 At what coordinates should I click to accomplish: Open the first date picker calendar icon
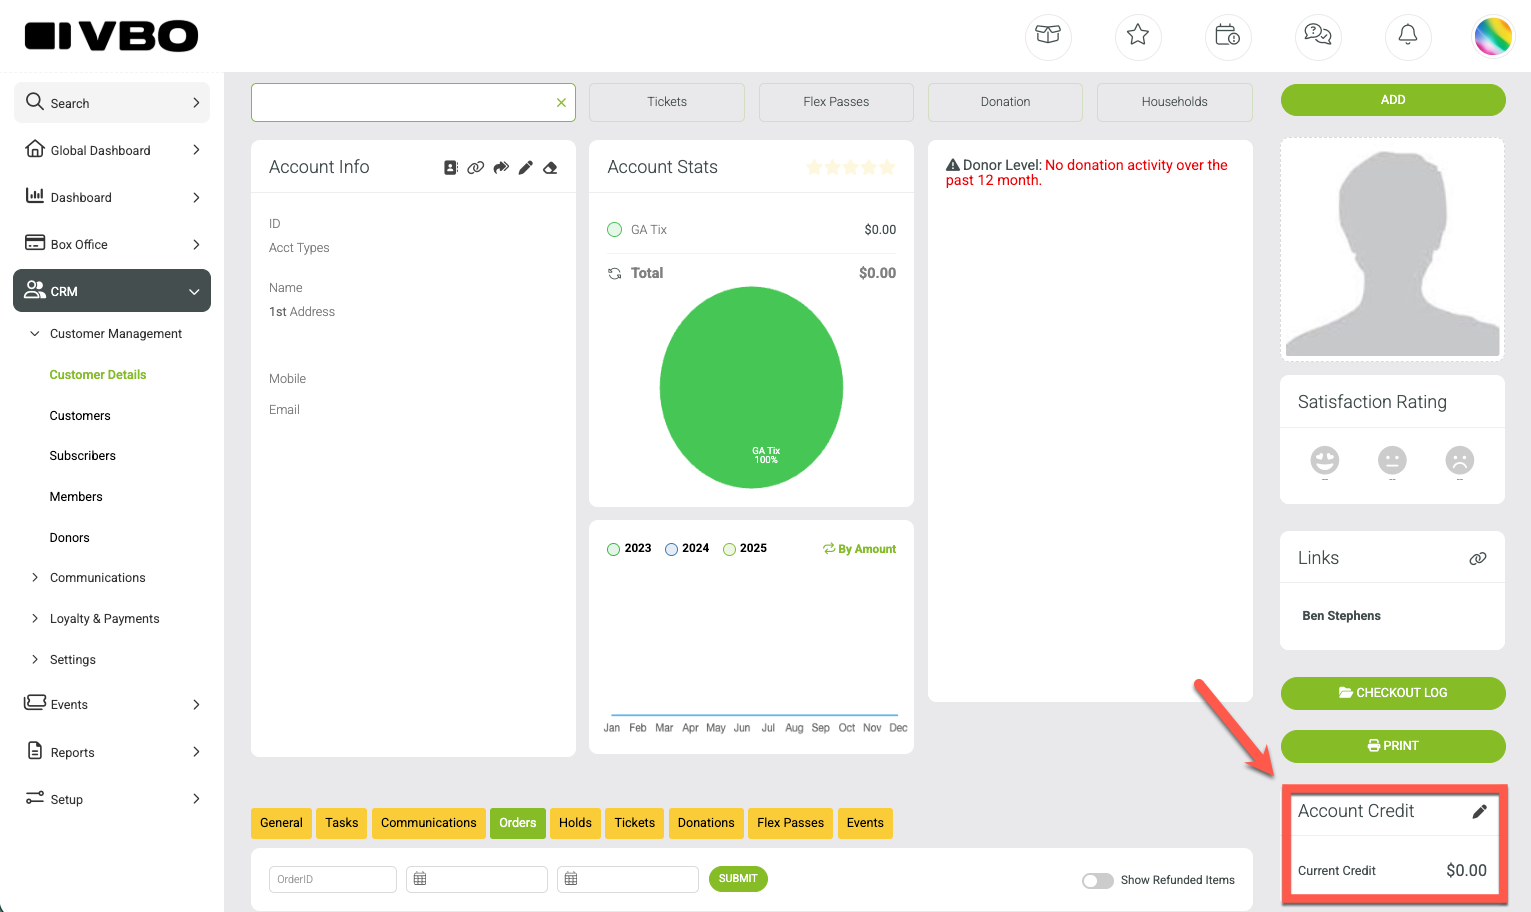[x=420, y=879]
